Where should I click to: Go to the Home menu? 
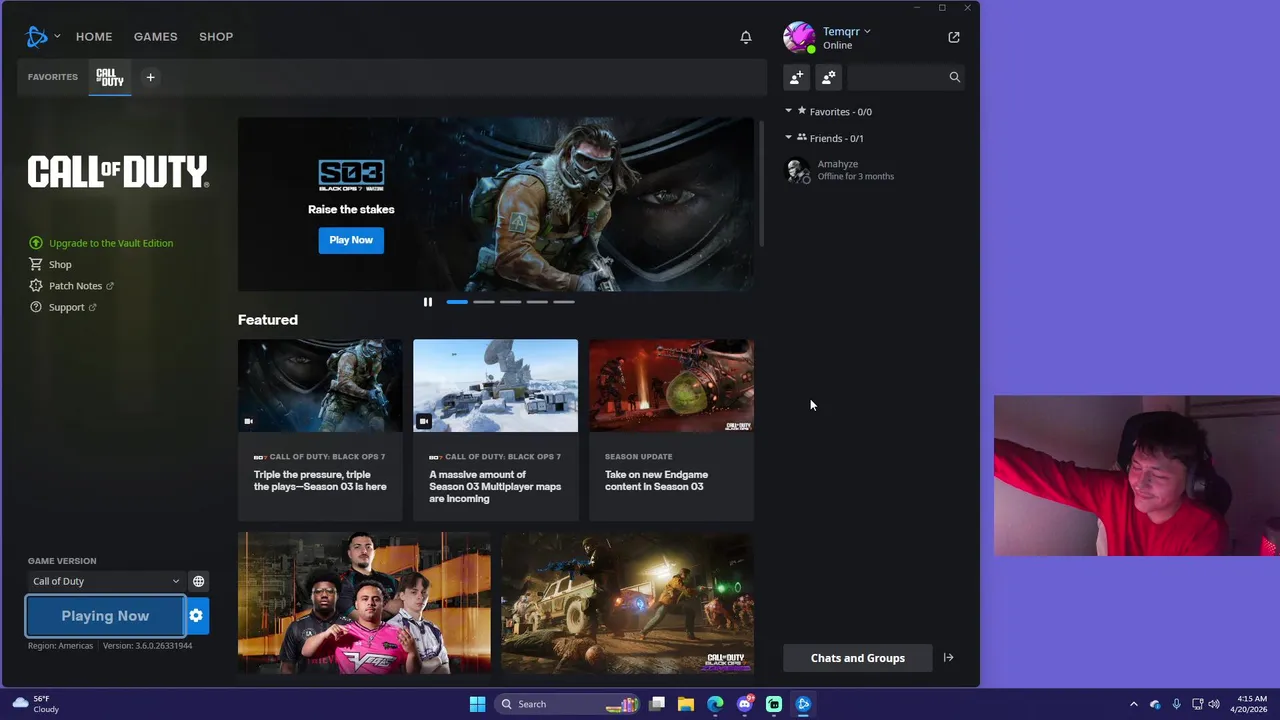94,37
